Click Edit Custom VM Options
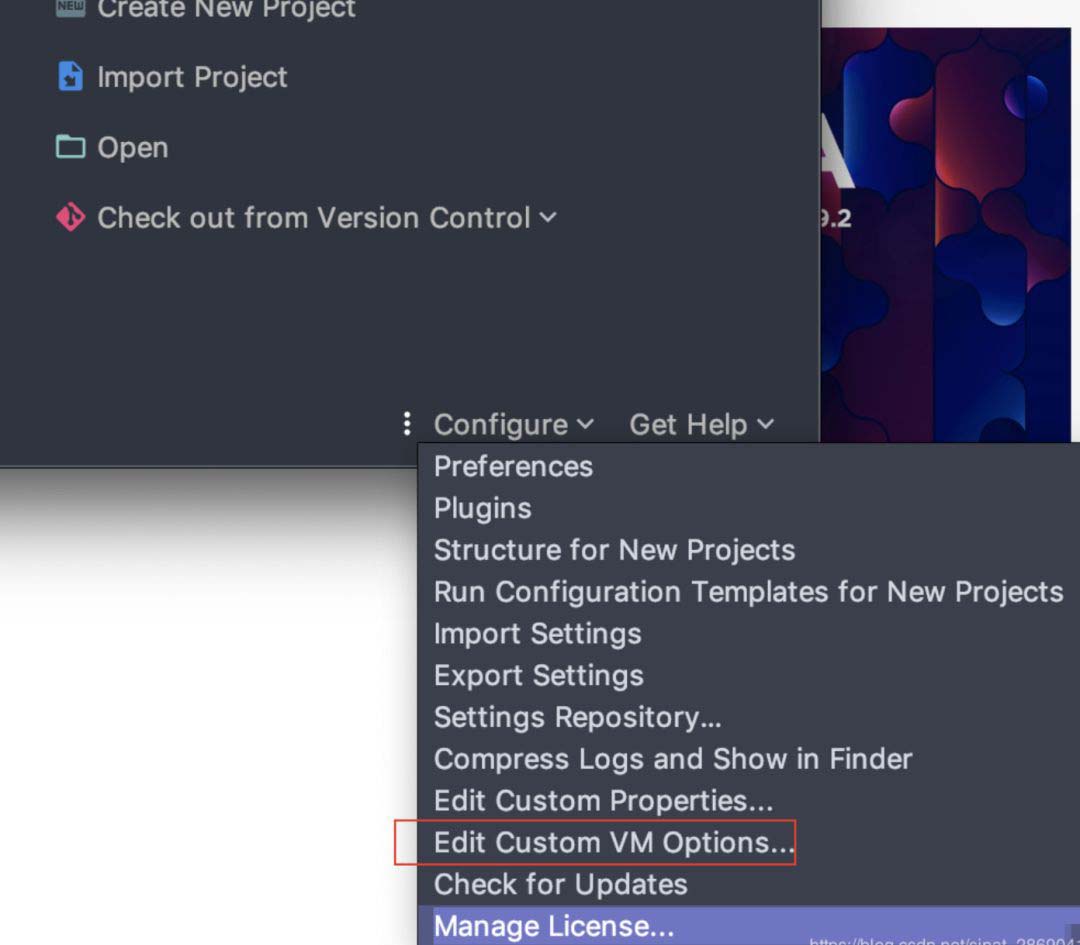Viewport: 1080px width, 945px height. pyautogui.click(x=614, y=842)
